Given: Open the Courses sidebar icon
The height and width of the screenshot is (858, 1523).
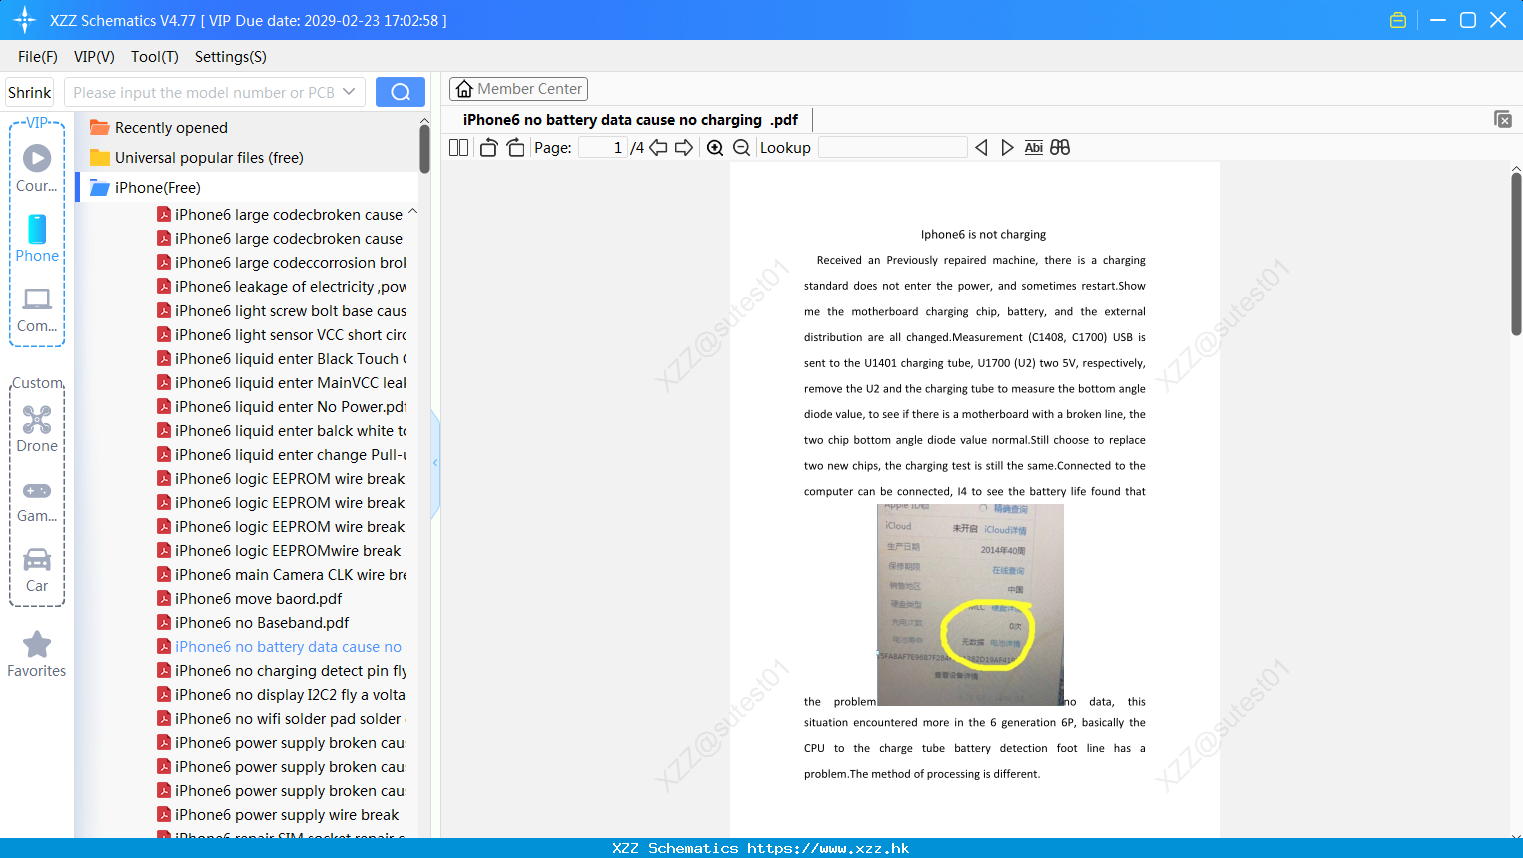Looking at the screenshot, I should [x=37, y=167].
